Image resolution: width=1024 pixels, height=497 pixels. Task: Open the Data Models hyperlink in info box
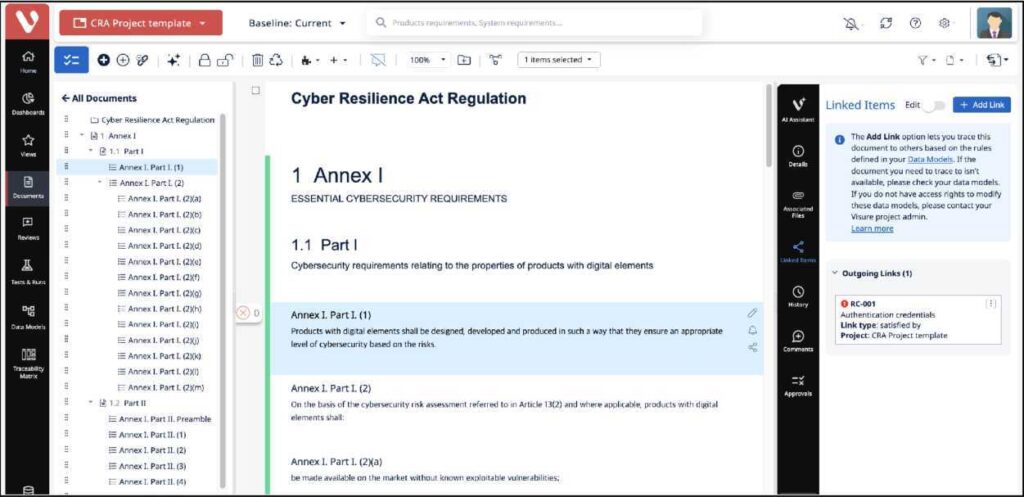click(x=931, y=159)
